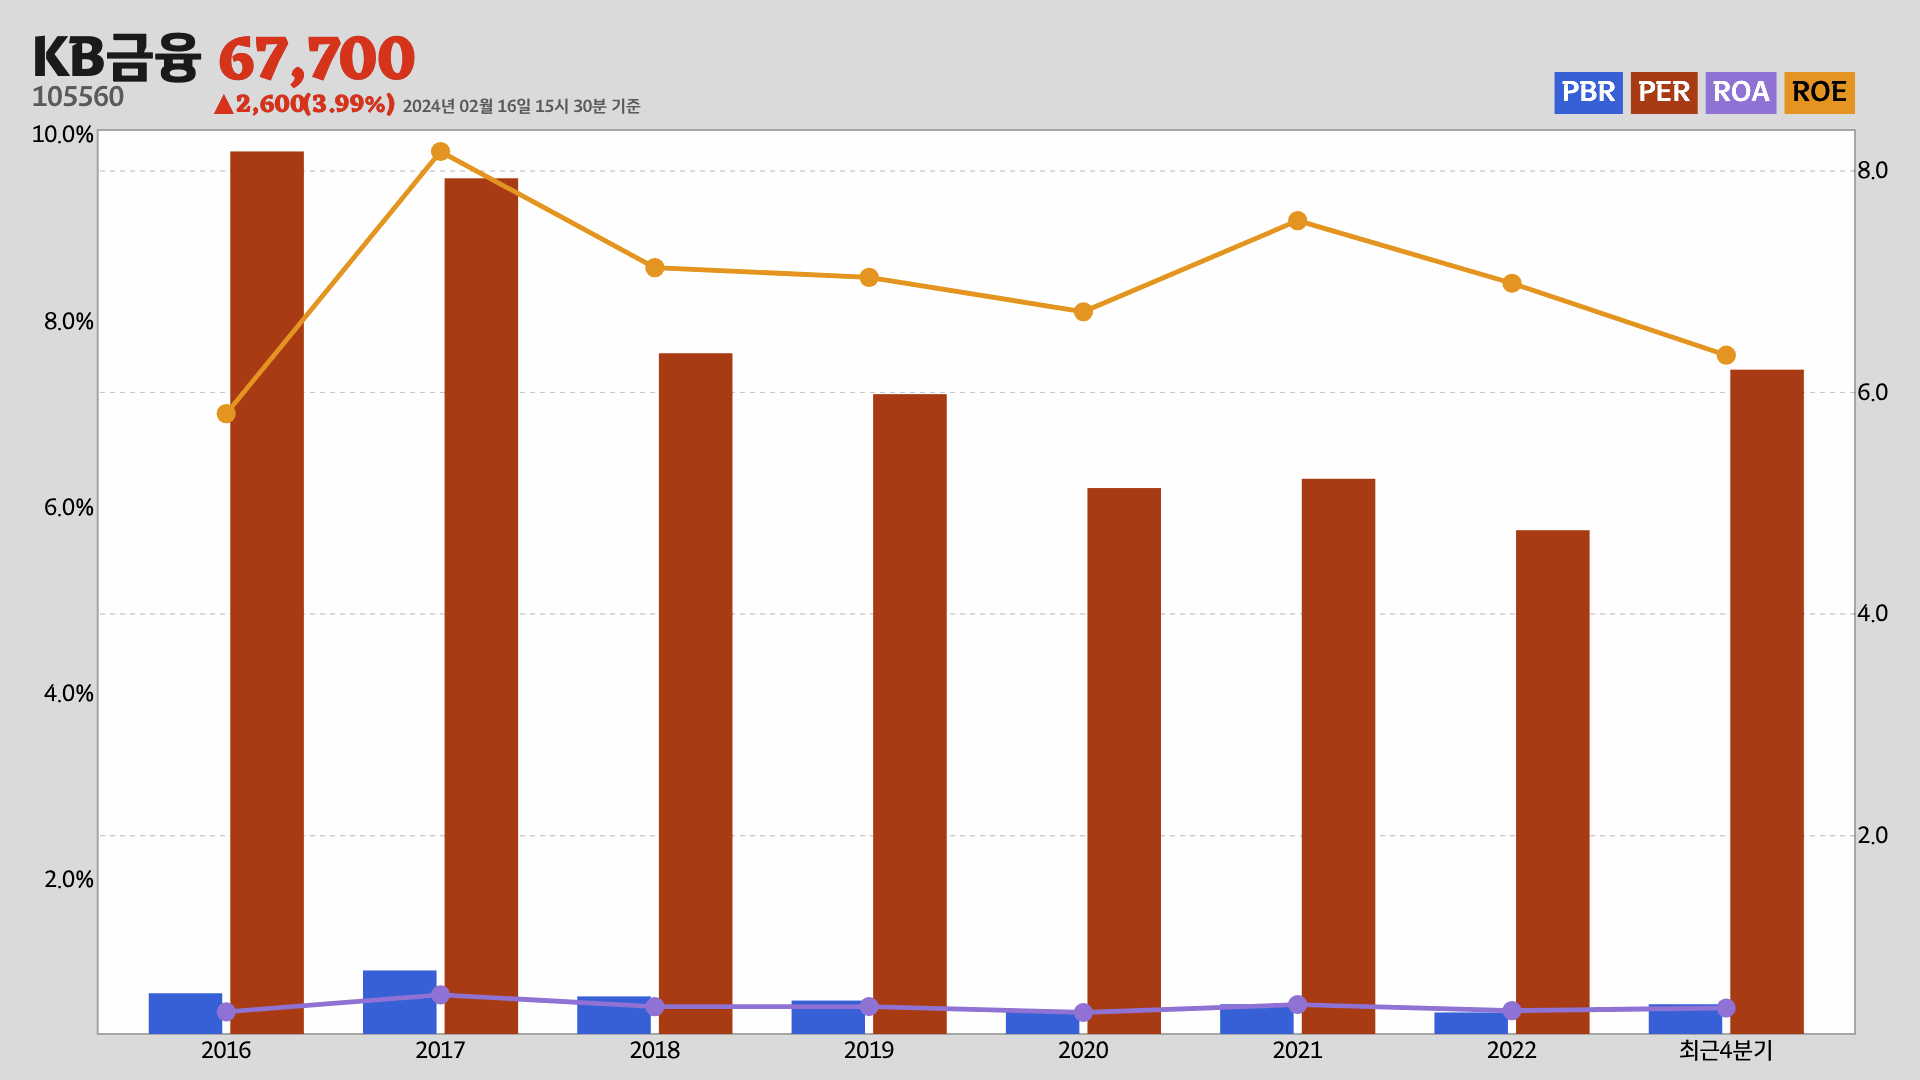Select the 2018 blue PBR bar
The height and width of the screenshot is (1080, 1920).
[614, 1015]
